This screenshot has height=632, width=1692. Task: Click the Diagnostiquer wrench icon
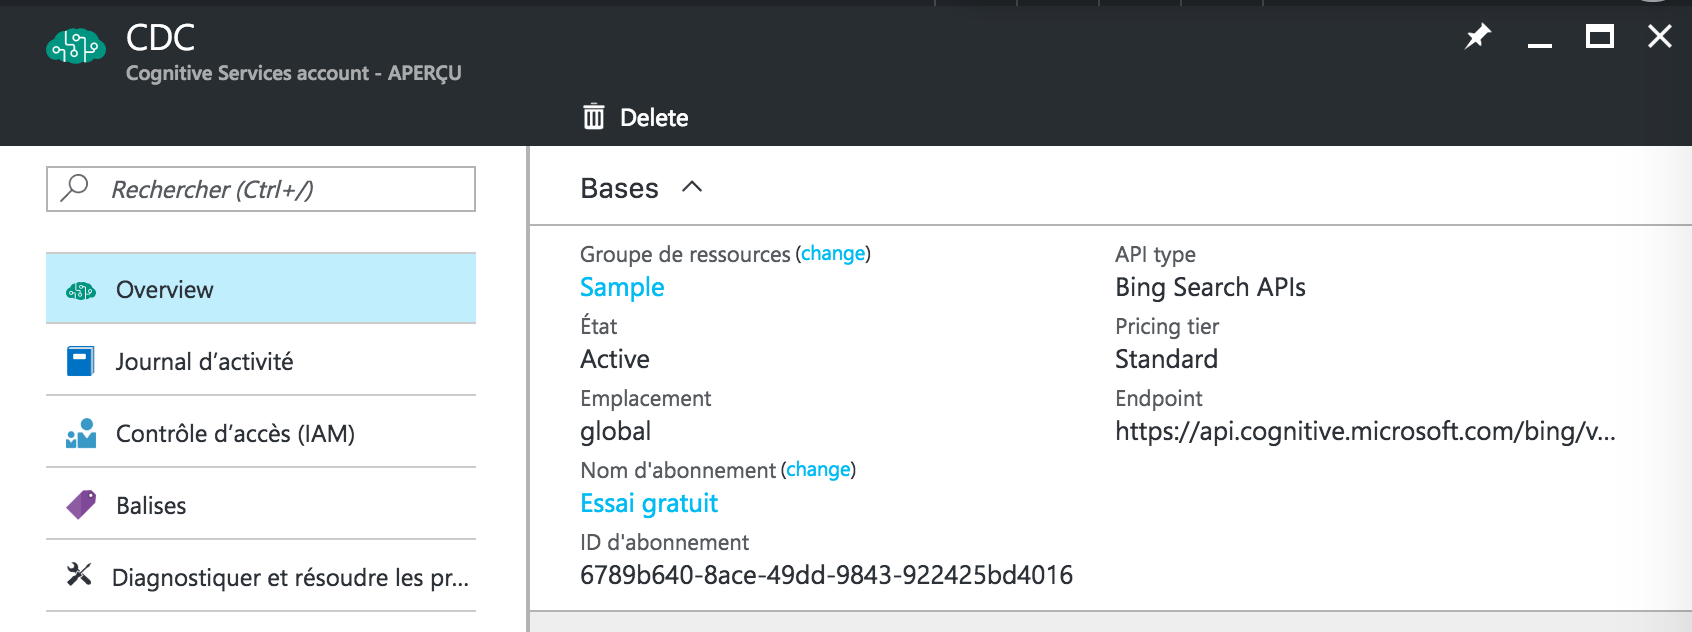(79, 574)
